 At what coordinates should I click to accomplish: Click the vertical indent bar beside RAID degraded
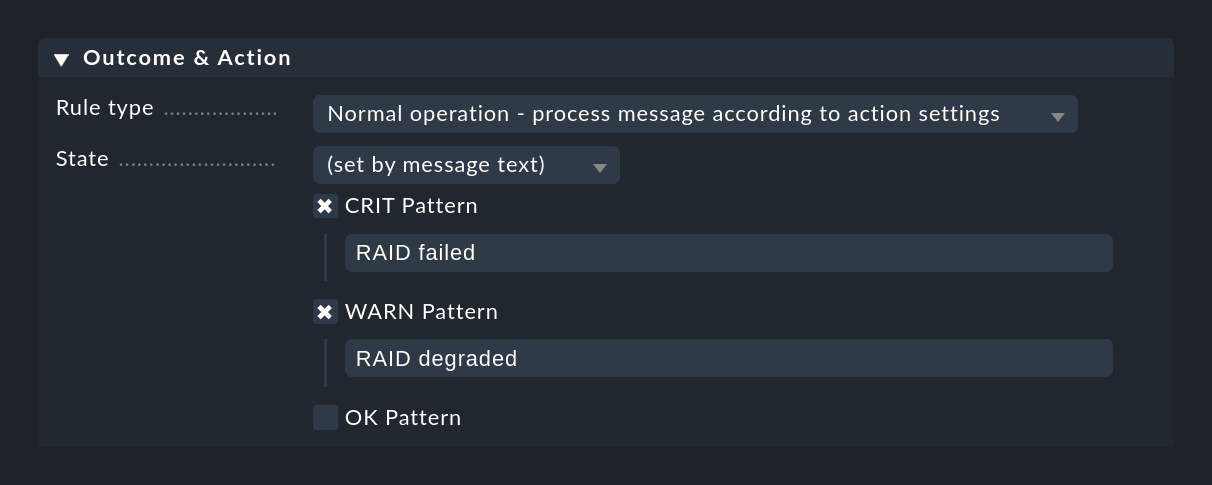coord(325,363)
